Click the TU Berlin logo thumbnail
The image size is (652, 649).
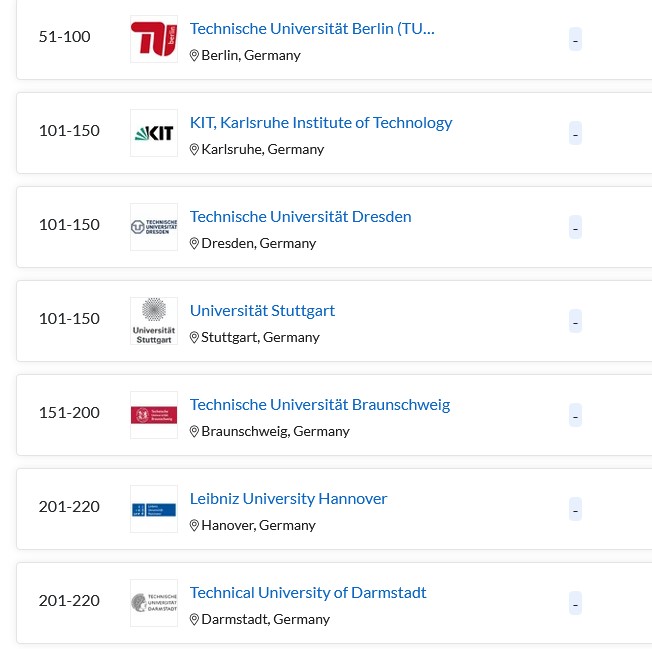154,39
